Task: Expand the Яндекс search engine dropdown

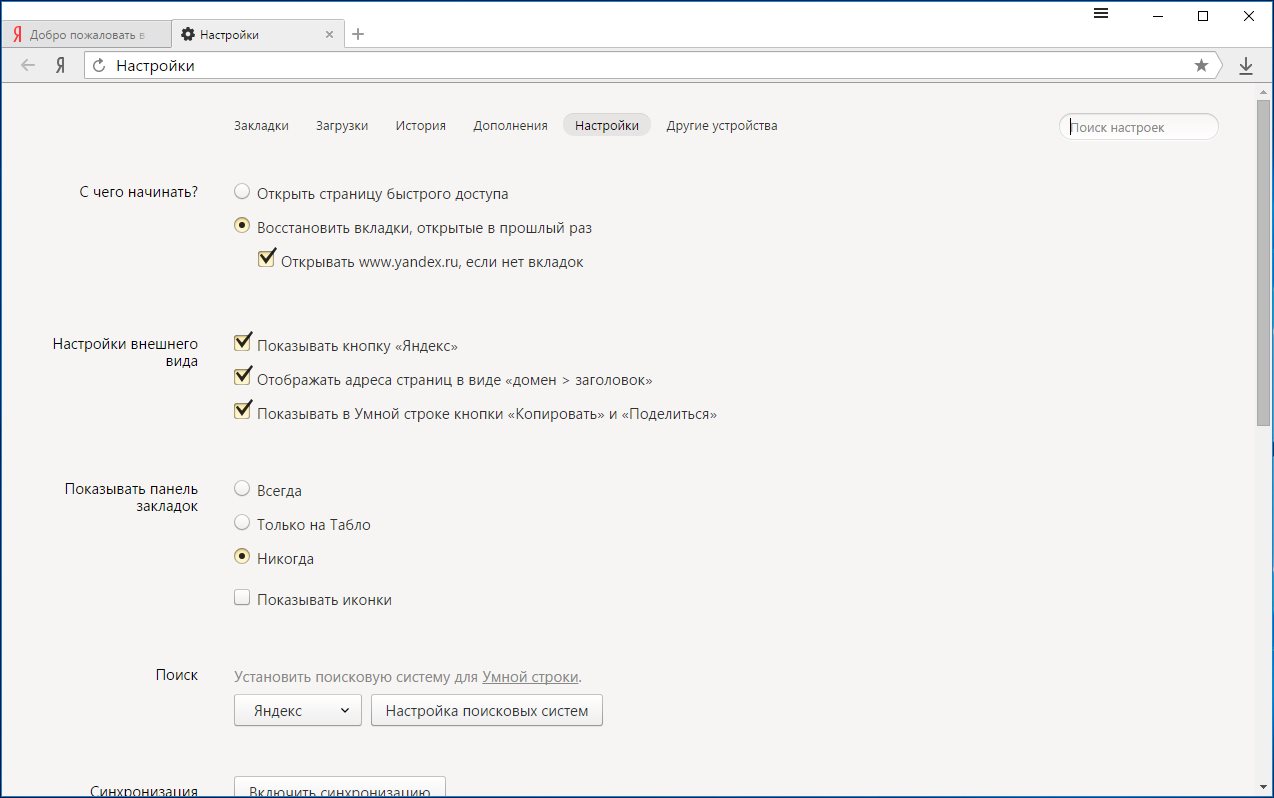Action: pyautogui.click(x=297, y=711)
